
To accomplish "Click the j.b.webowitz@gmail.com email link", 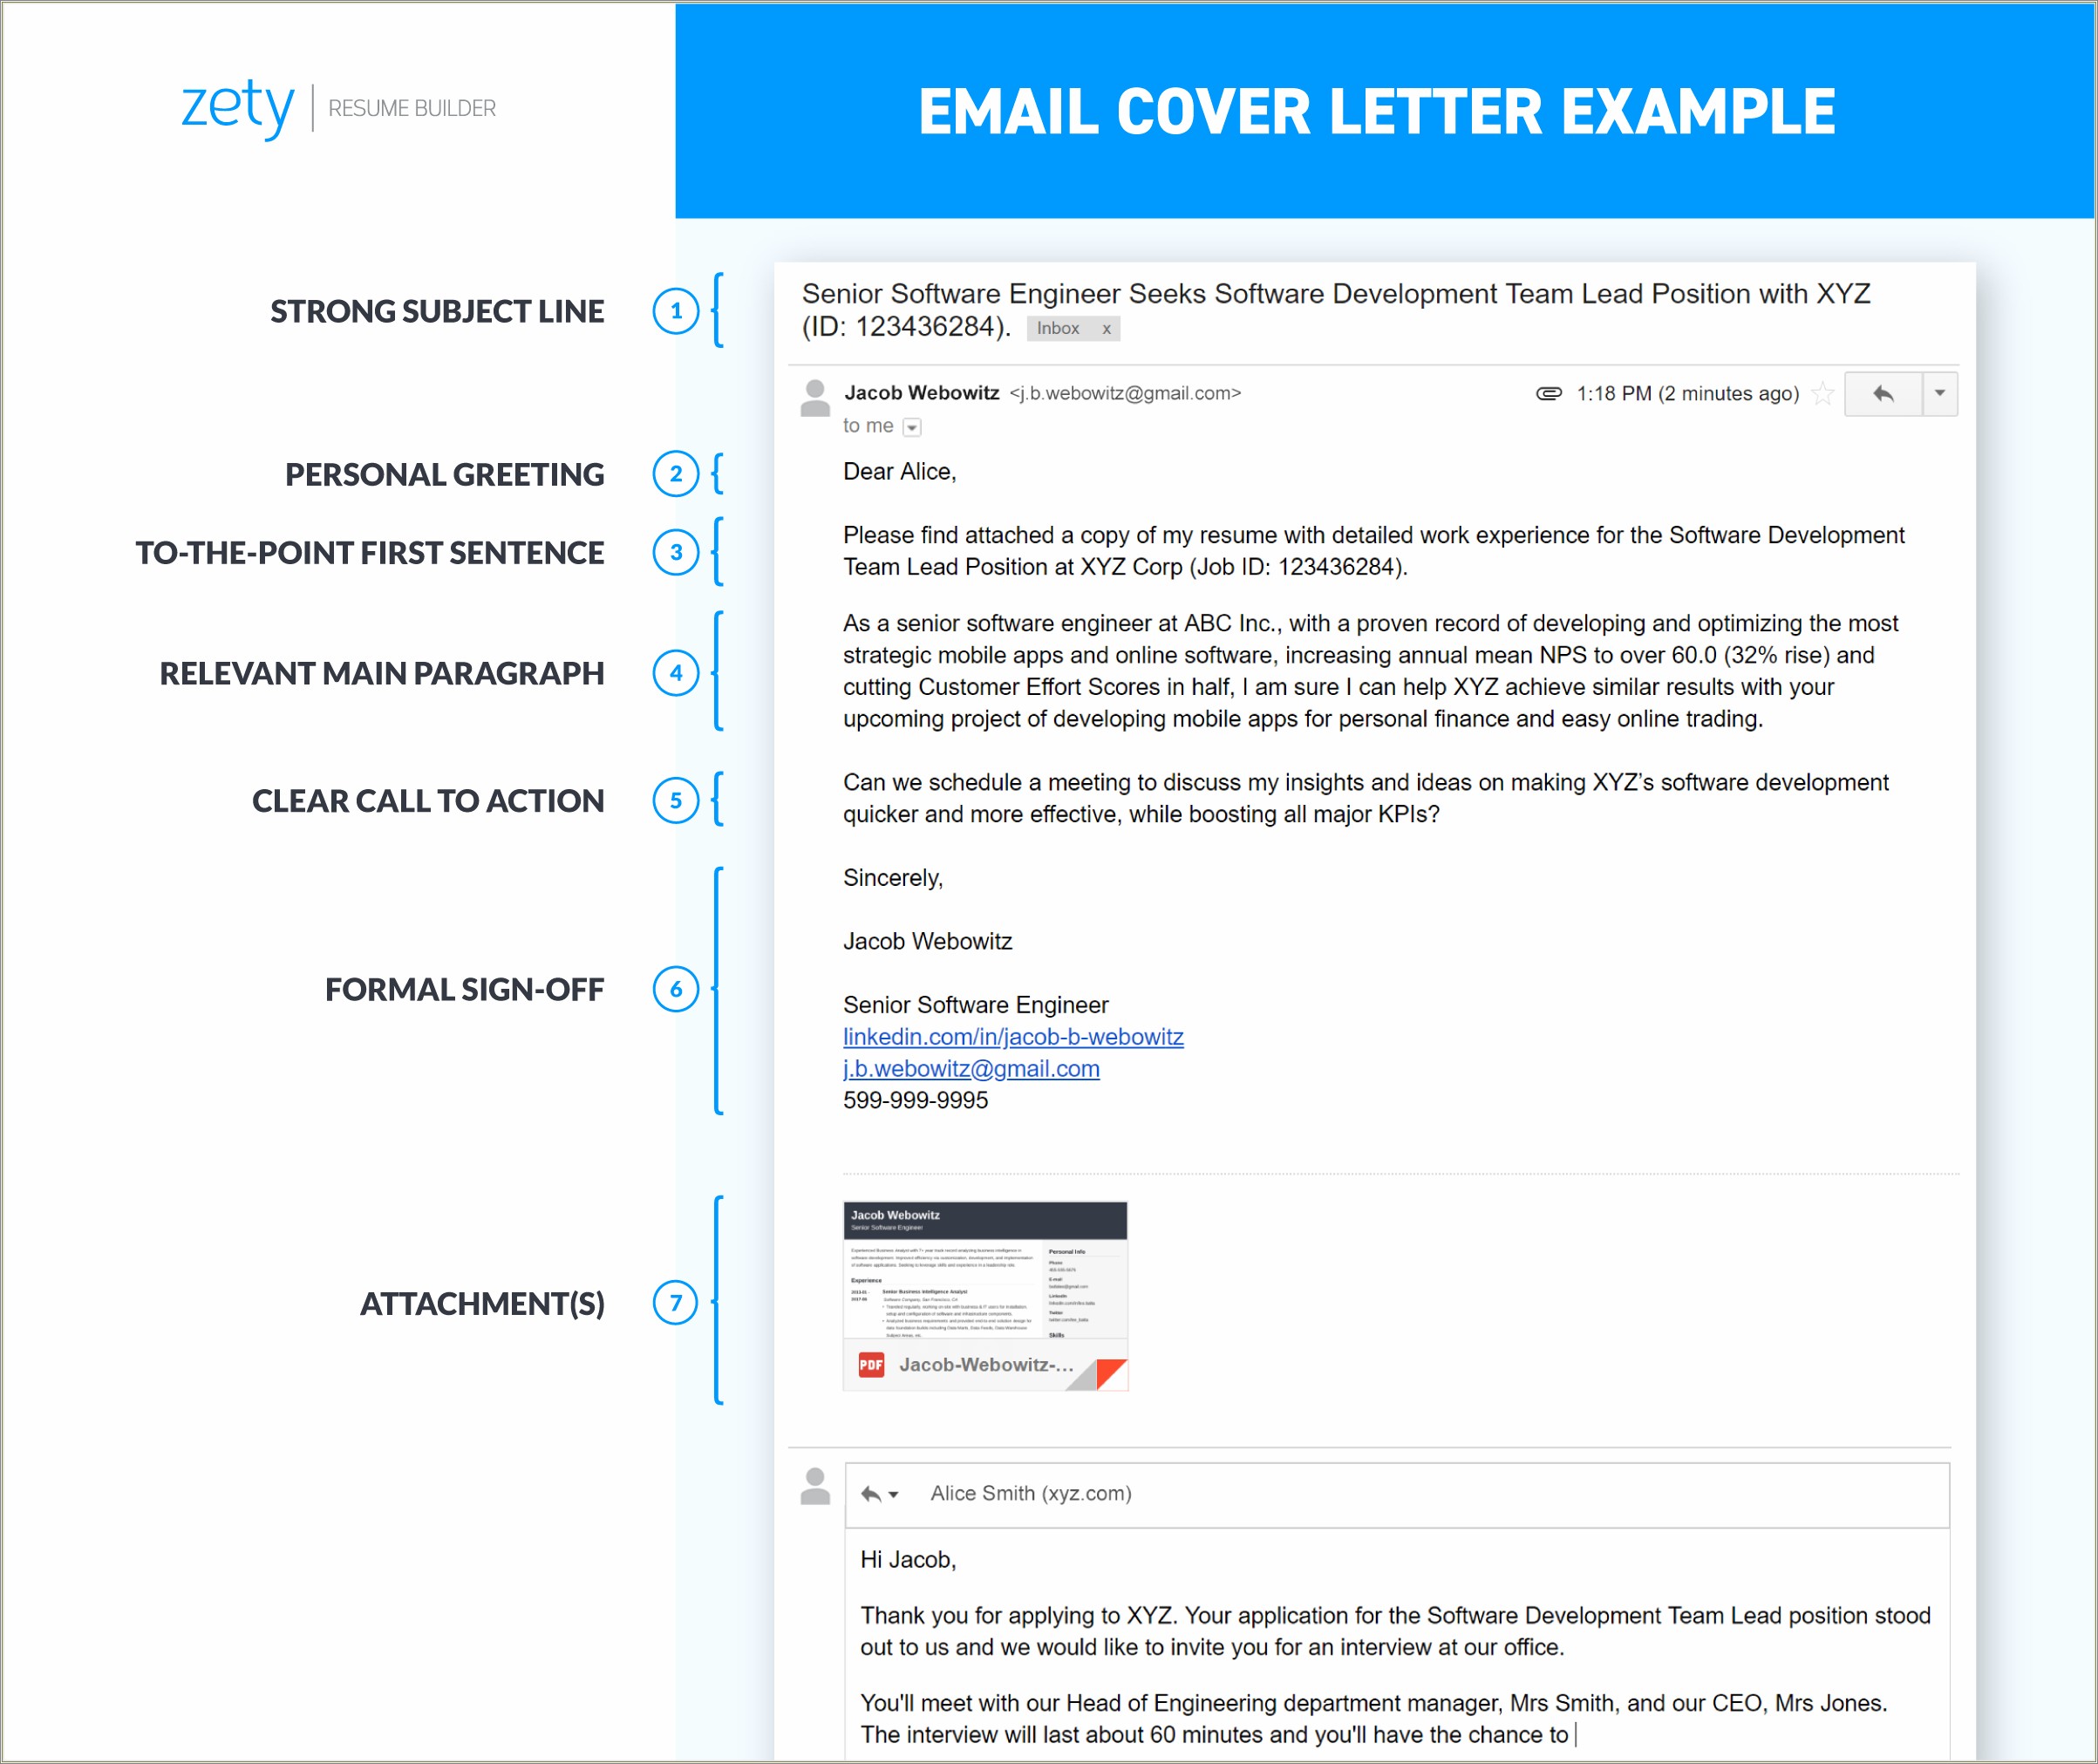I will pyautogui.click(x=966, y=1066).
